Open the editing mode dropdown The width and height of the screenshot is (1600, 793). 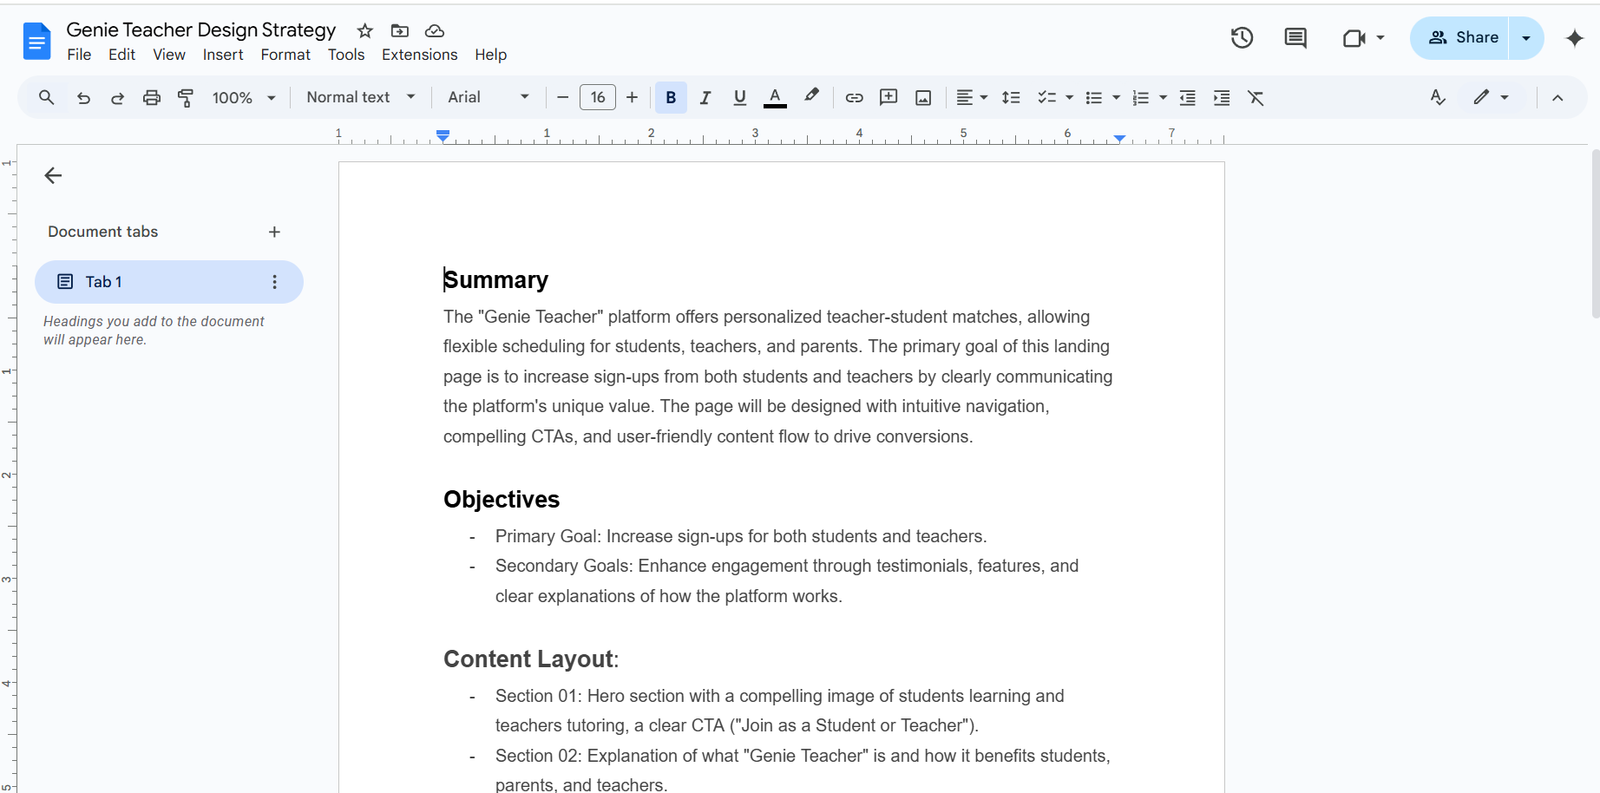[1491, 97]
